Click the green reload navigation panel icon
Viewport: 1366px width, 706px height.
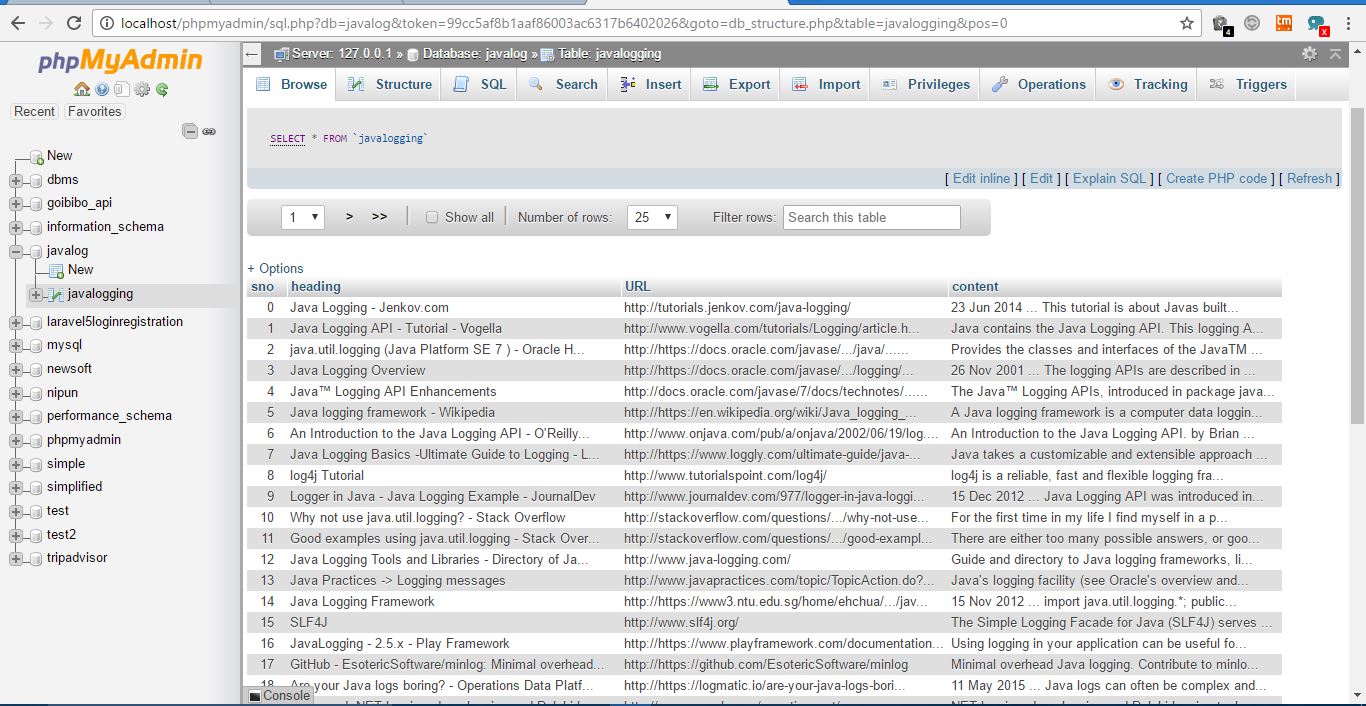pyautogui.click(x=162, y=90)
